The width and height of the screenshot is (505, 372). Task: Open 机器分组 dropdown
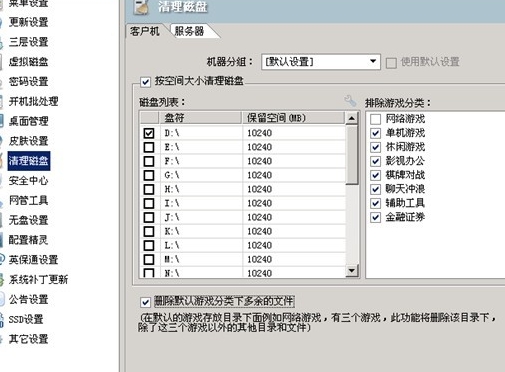click(x=321, y=62)
